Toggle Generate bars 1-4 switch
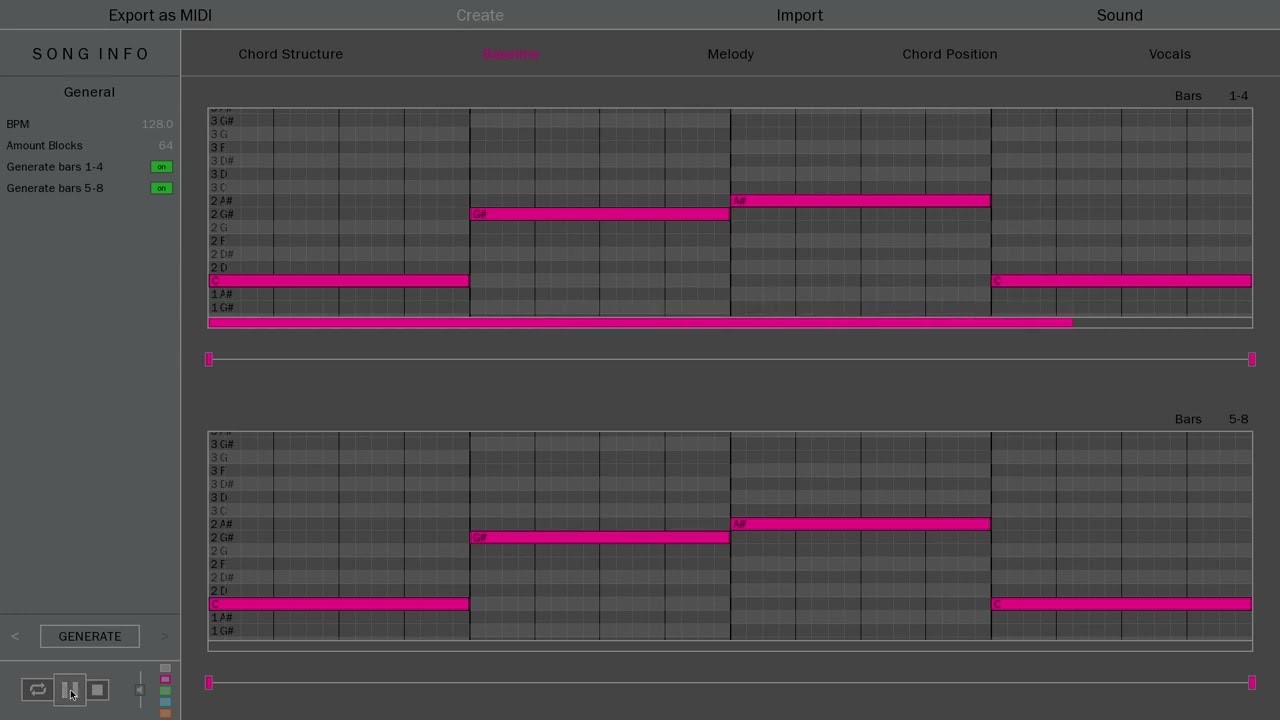The height and width of the screenshot is (720, 1280). [161, 167]
